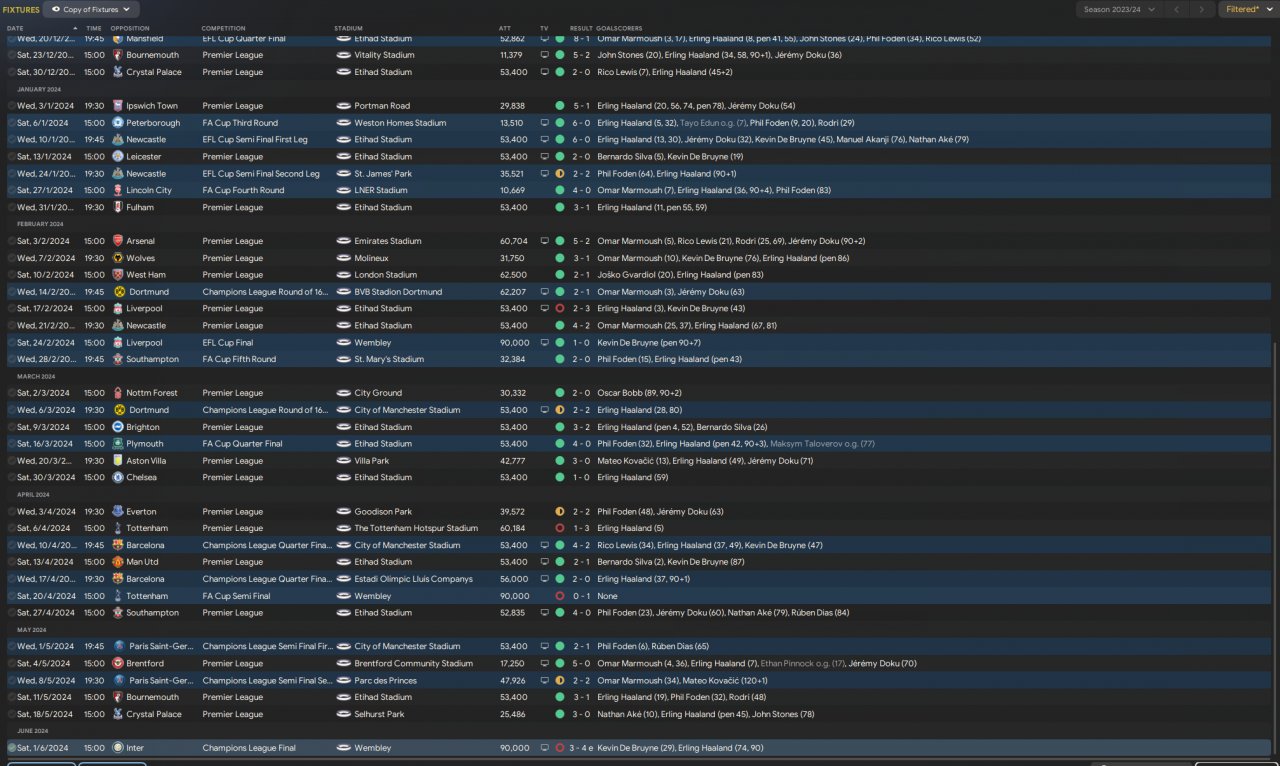1280x766 pixels.
Task: Click the stadium icon beside Goodison Park
Action: [x=344, y=512]
